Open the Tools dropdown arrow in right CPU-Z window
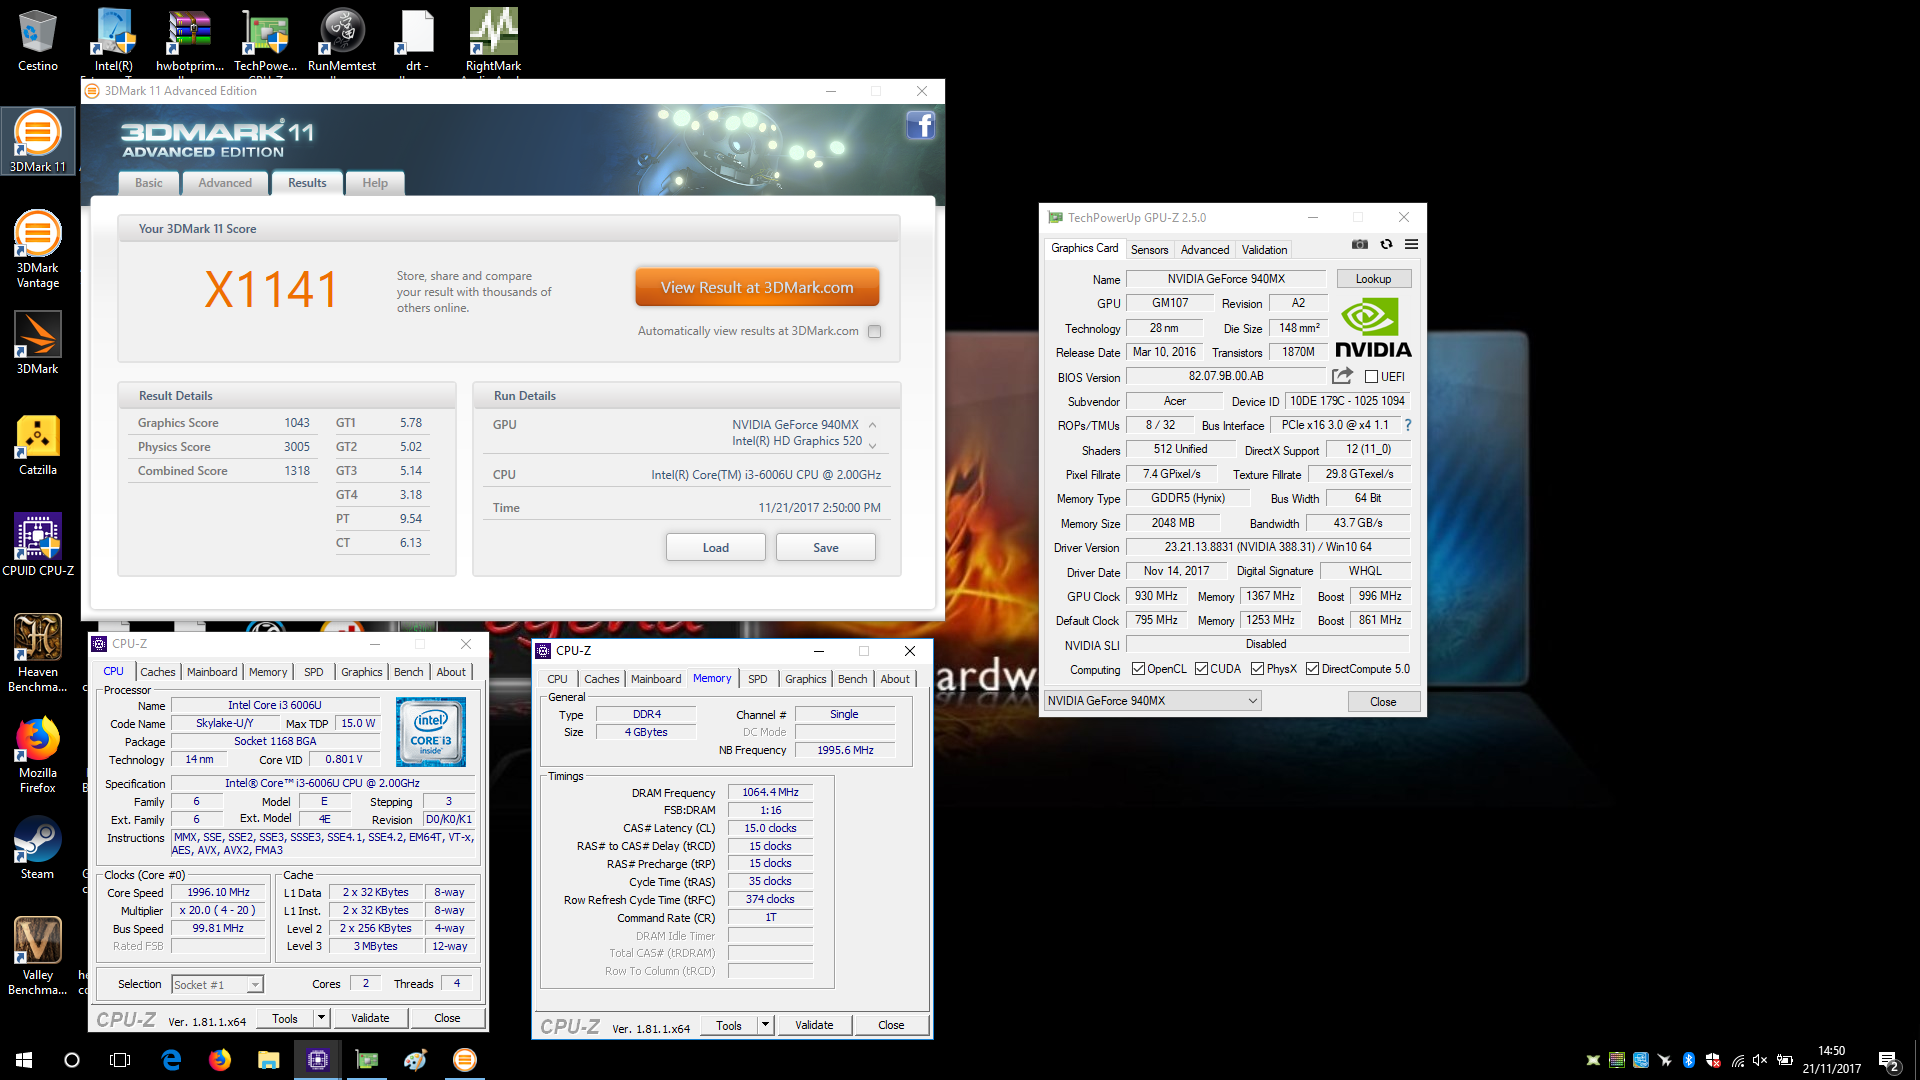The image size is (1920, 1080). 765,1025
